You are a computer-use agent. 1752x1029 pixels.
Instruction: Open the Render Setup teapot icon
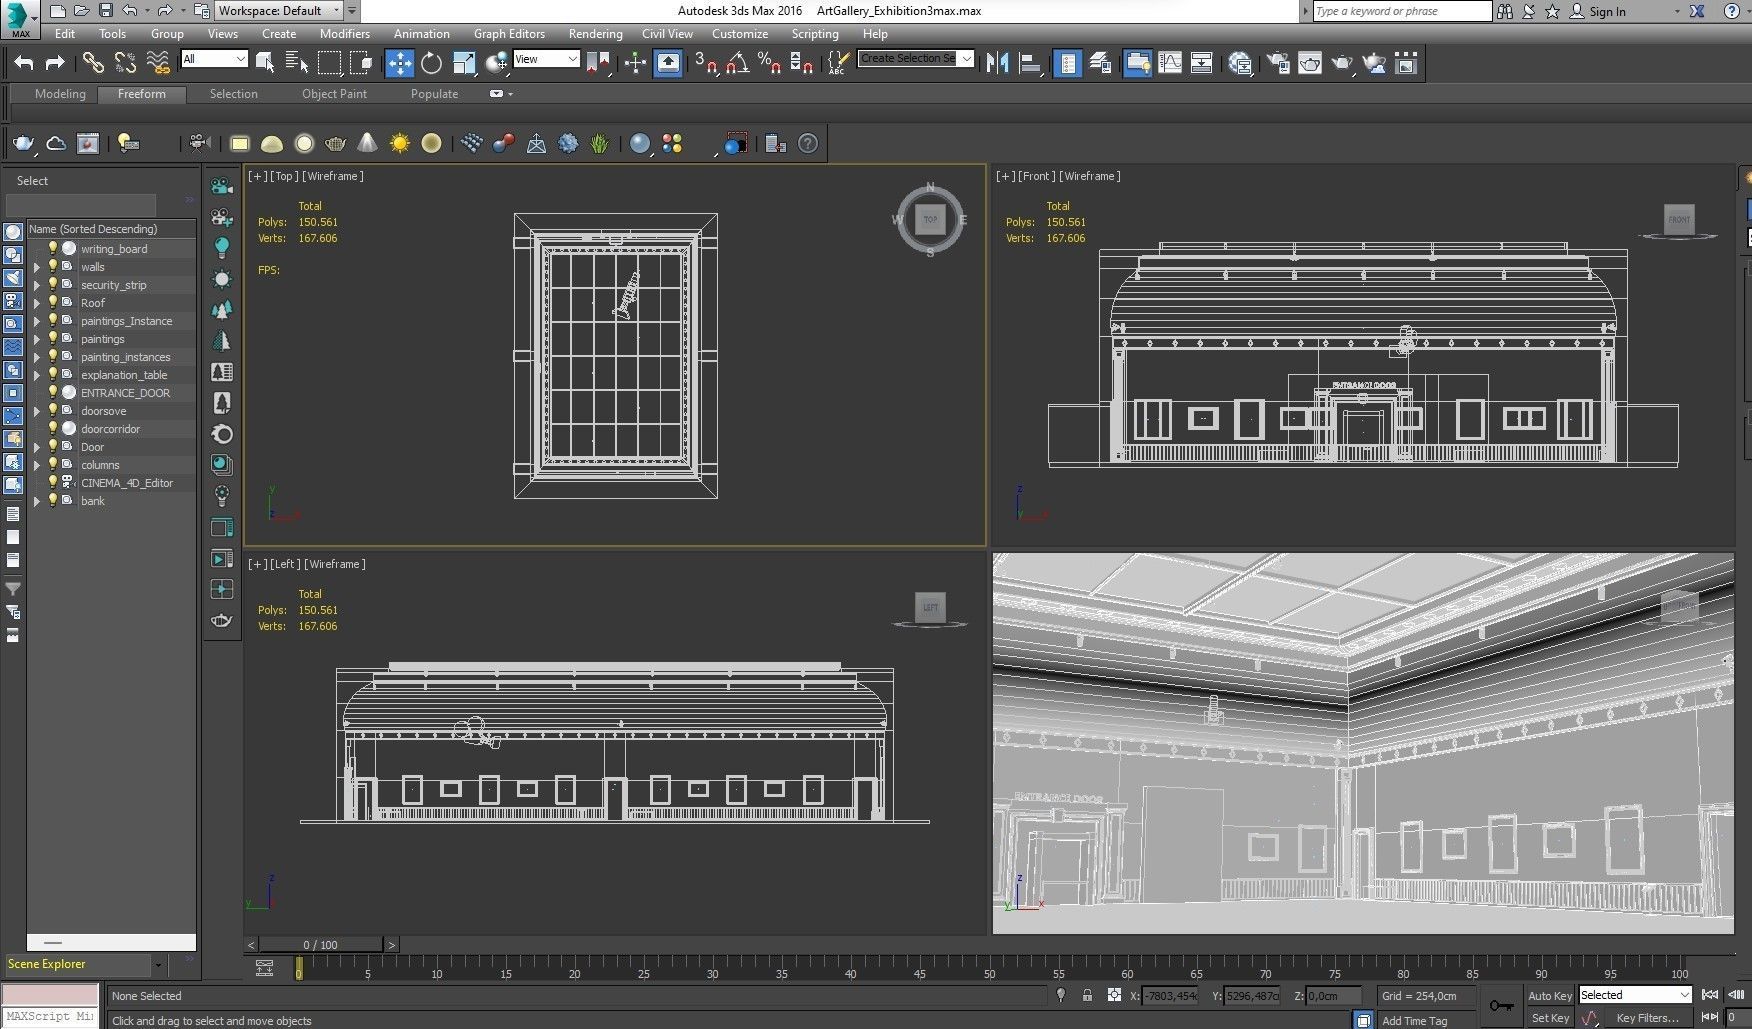coord(1278,63)
